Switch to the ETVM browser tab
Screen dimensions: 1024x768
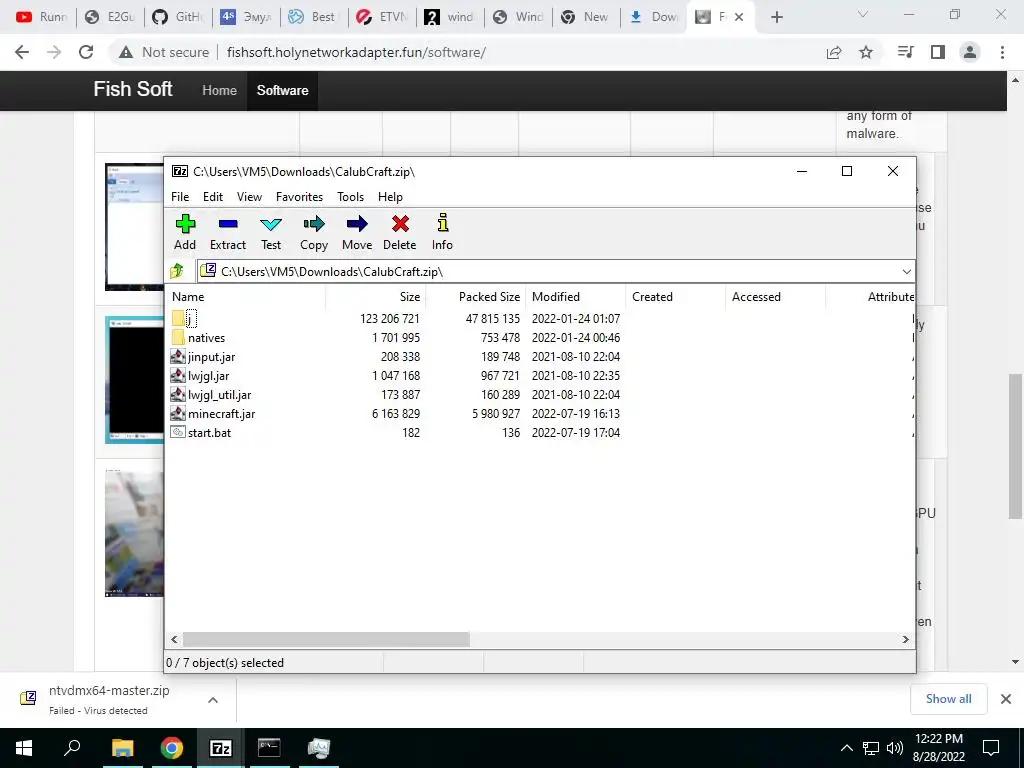(382, 17)
